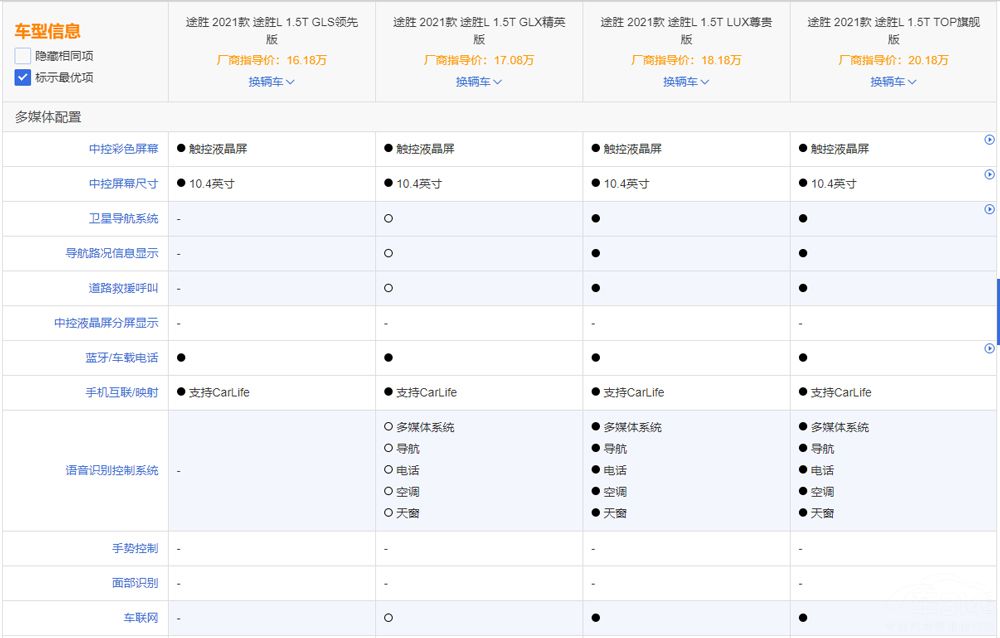Click the blue scrollbar handle on right edge

[x=997, y=312]
